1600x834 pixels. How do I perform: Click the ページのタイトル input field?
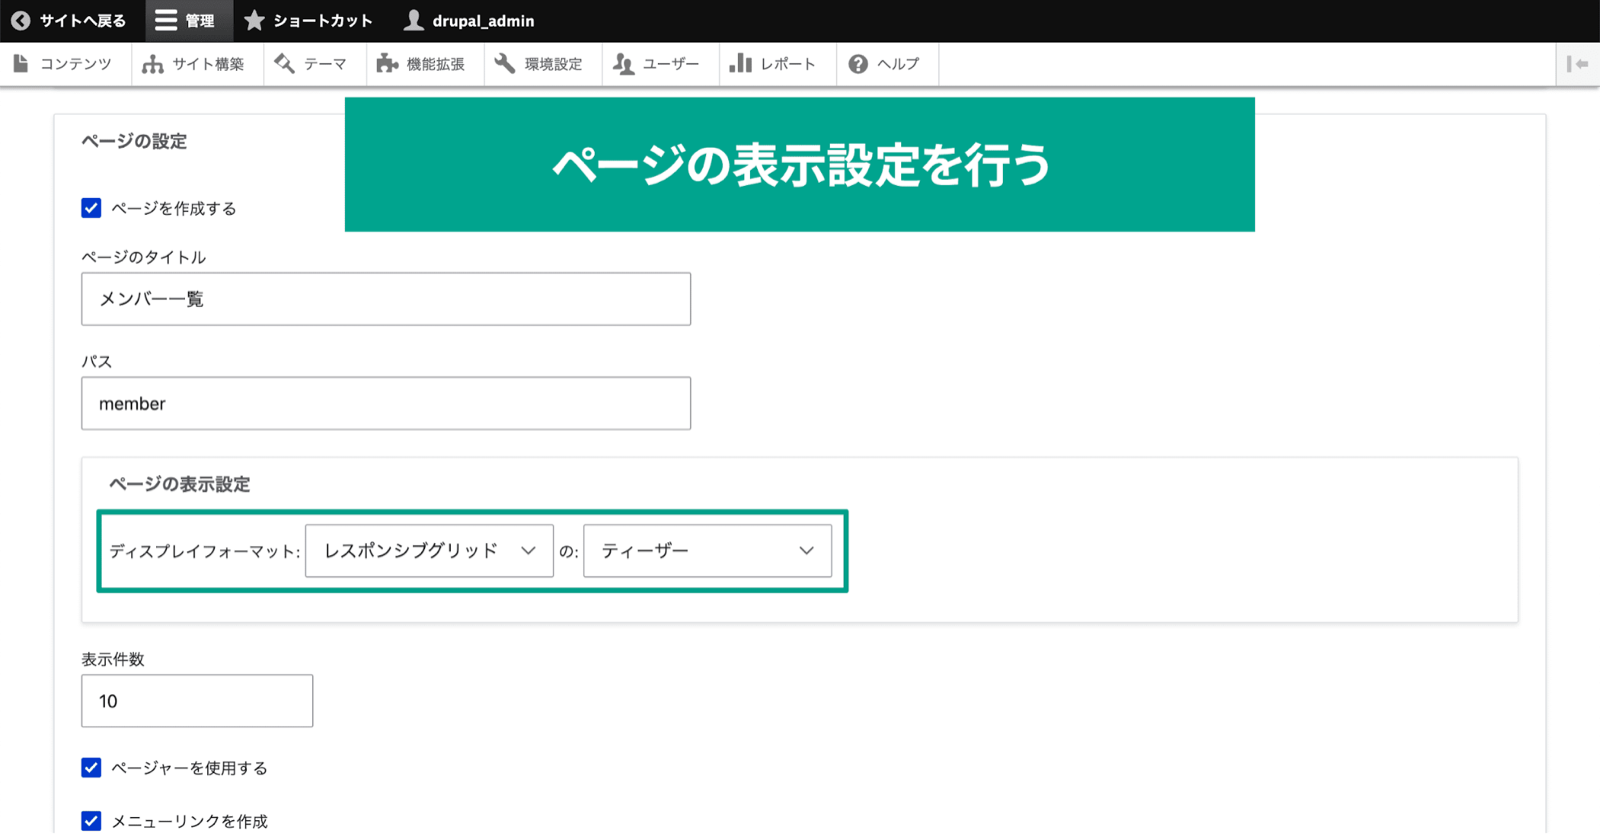point(386,299)
